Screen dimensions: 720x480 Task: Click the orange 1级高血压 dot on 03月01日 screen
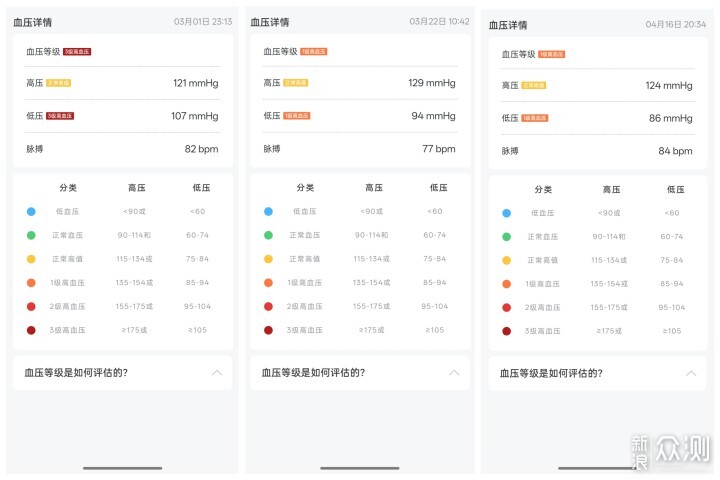(x=31, y=283)
